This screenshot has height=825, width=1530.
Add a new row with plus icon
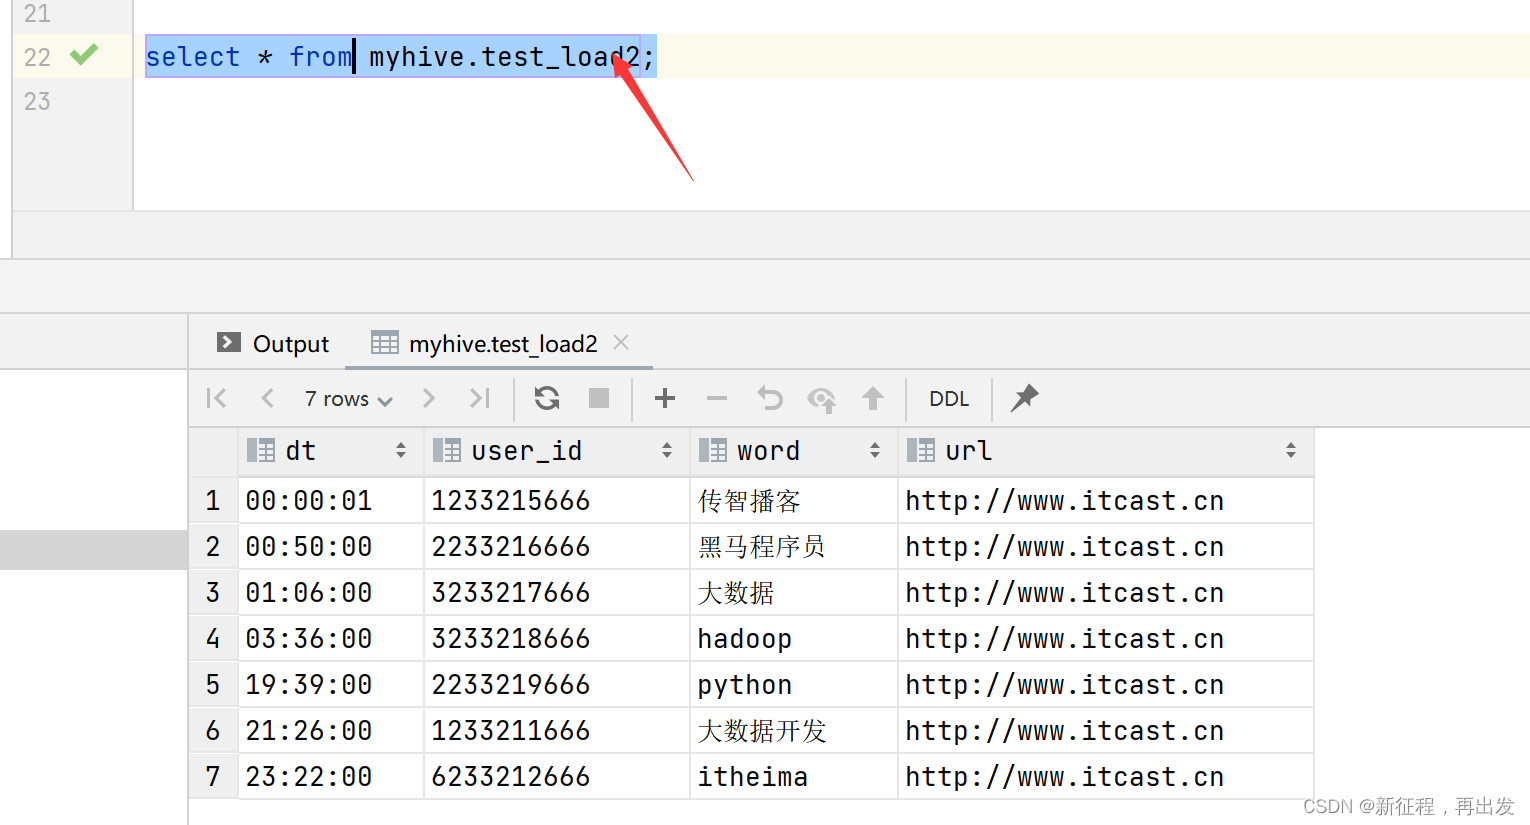[665, 398]
